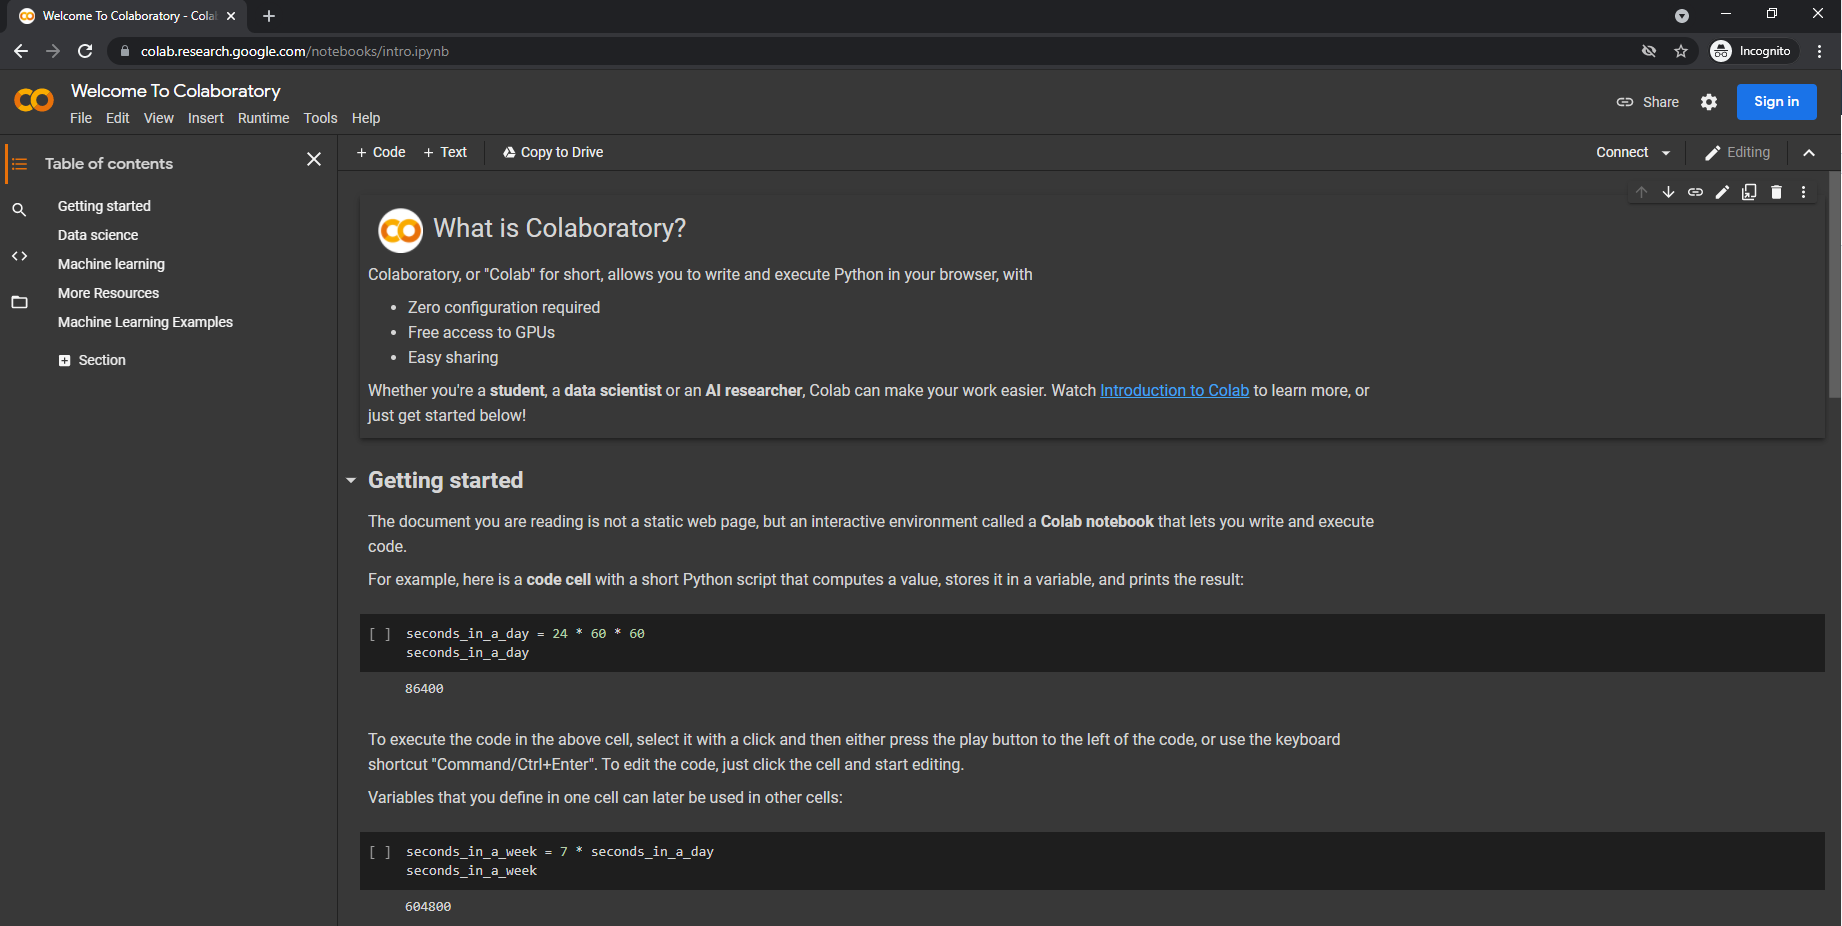Open the search panel in left sidebar

click(19, 210)
